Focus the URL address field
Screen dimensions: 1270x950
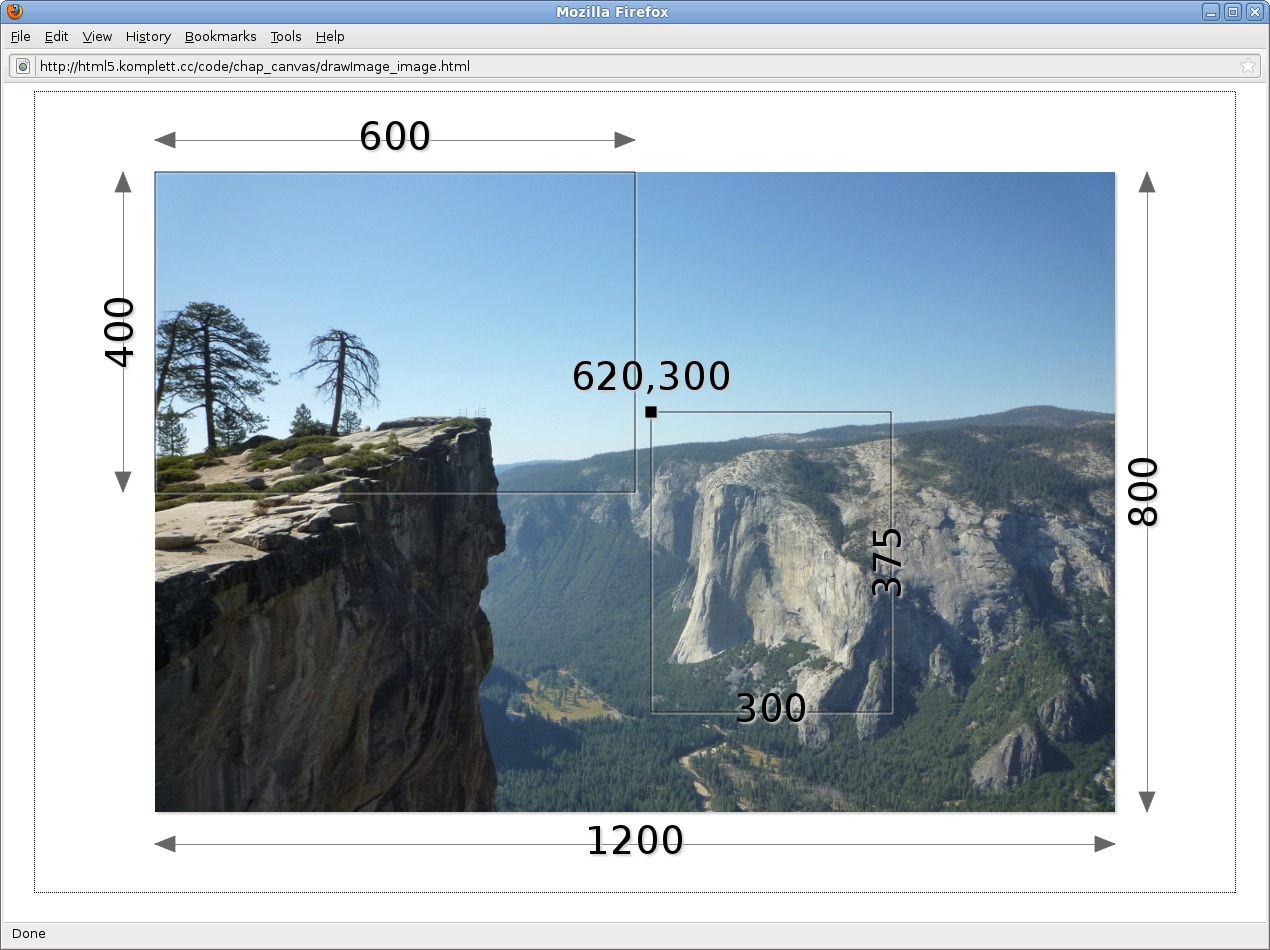click(x=630, y=67)
